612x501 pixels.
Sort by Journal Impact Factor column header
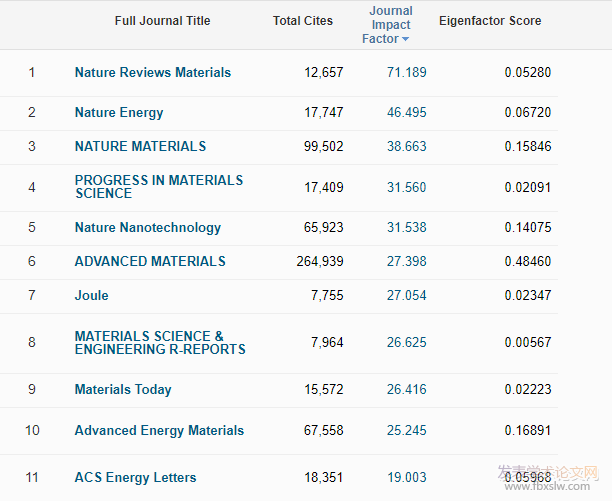pyautogui.click(x=387, y=25)
